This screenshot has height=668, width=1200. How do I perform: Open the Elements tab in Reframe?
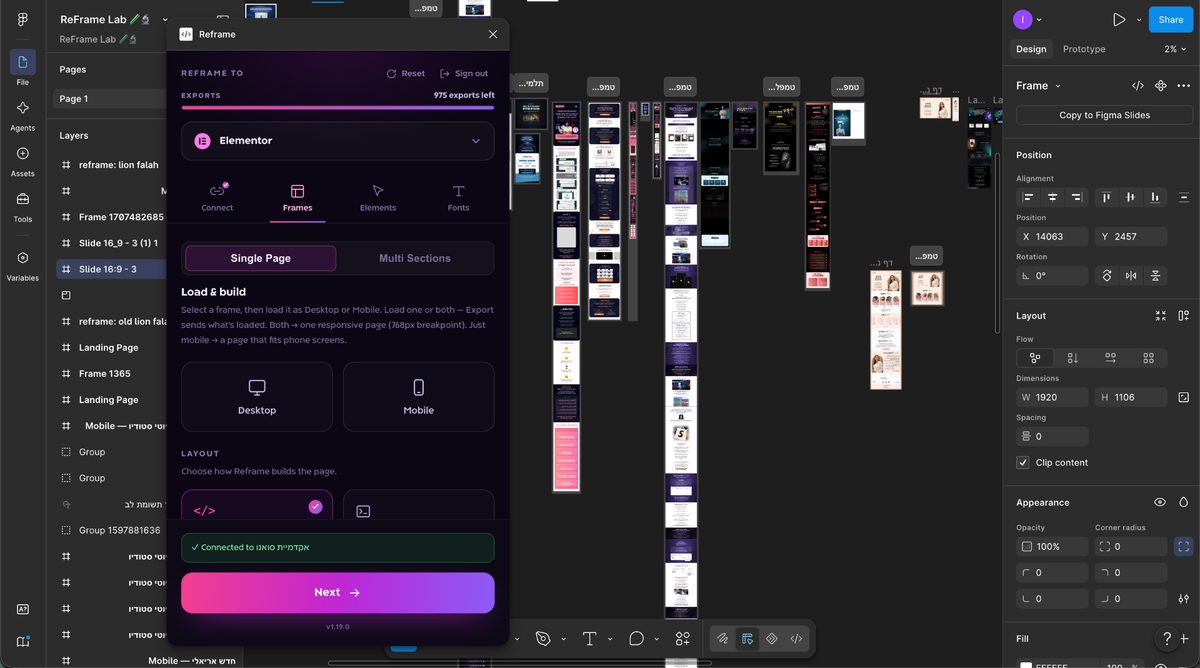(378, 197)
